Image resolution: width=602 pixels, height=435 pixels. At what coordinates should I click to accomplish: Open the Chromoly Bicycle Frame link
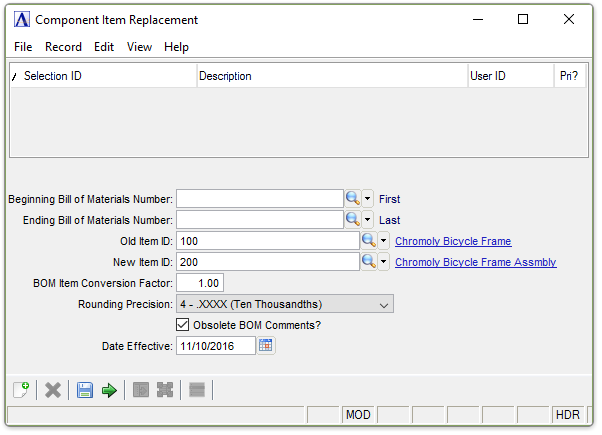click(x=453, y=241)
